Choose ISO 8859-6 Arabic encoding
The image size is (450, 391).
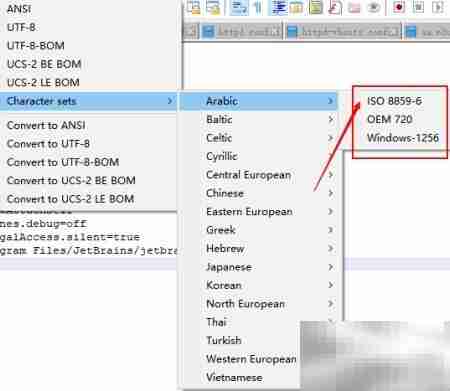[x=394, y=101]
